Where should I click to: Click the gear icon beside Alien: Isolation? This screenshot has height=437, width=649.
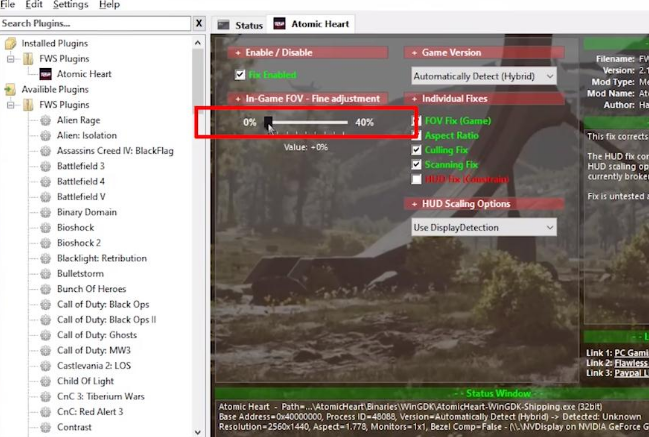coord(46,136)
